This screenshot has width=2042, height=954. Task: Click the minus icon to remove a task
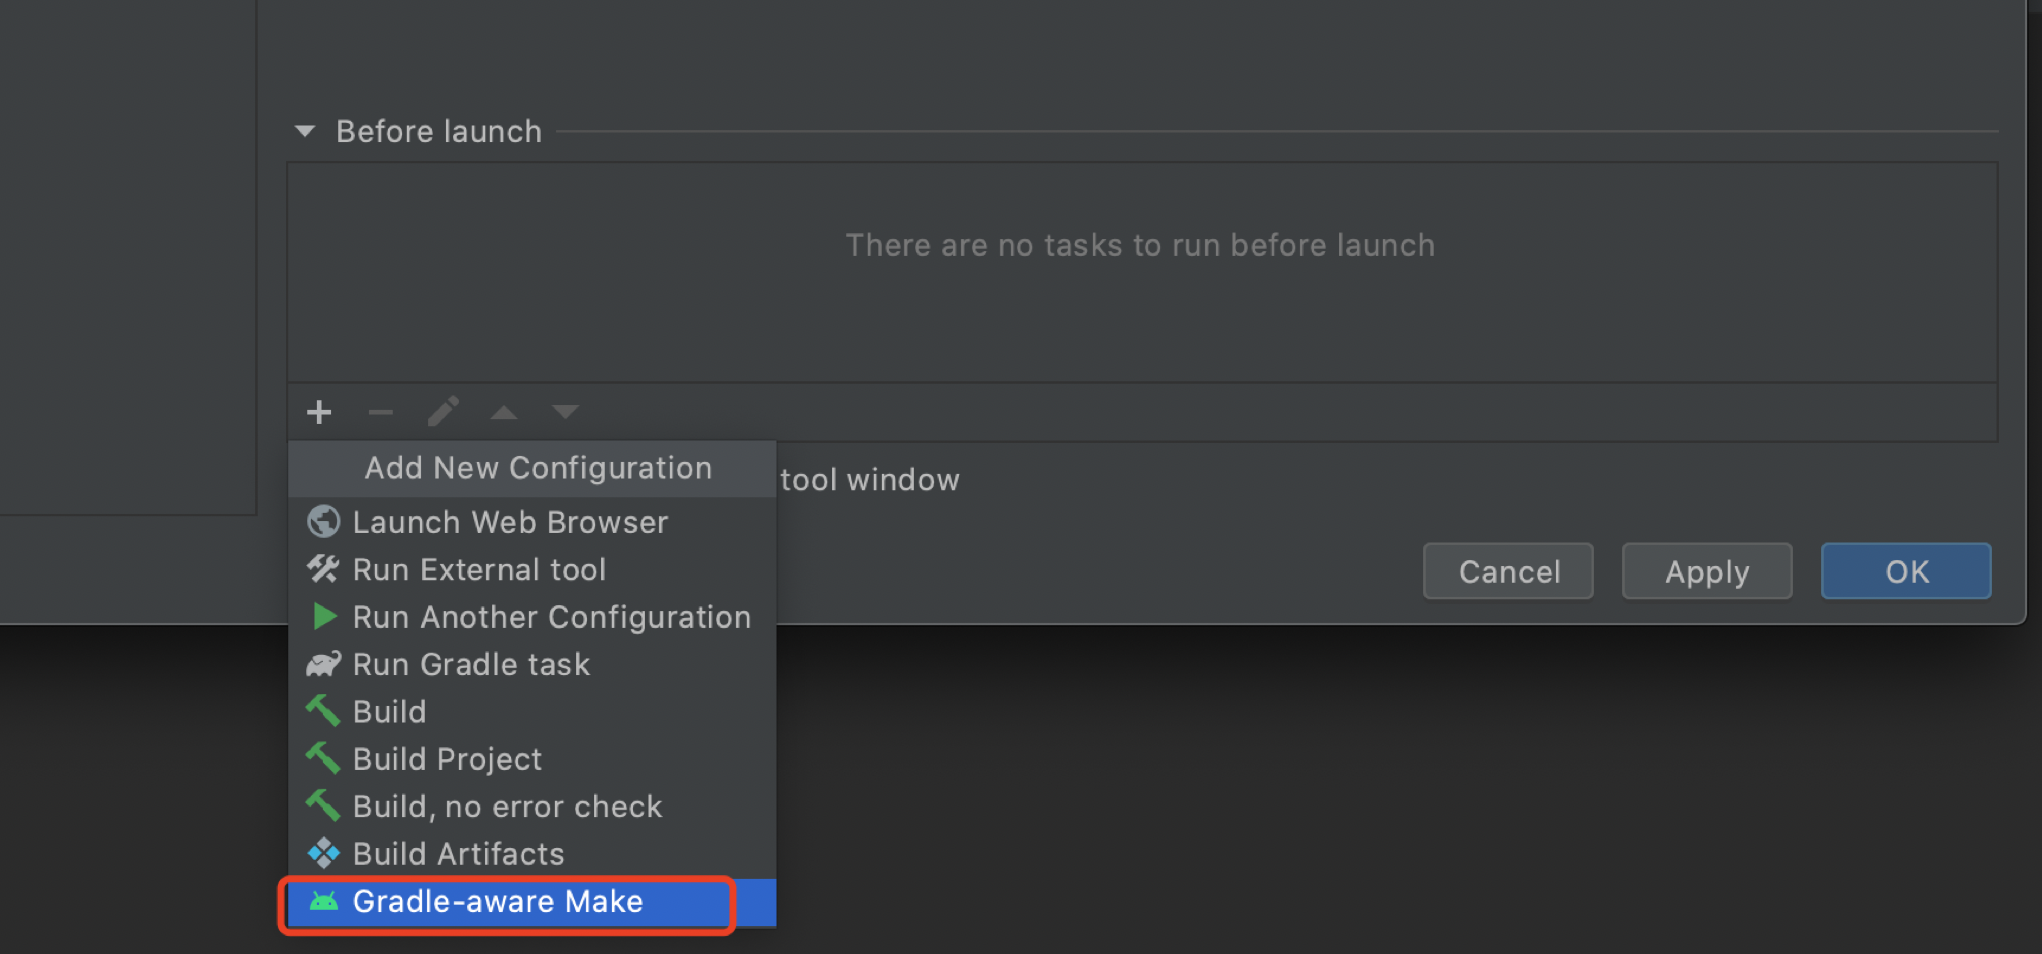380,412
